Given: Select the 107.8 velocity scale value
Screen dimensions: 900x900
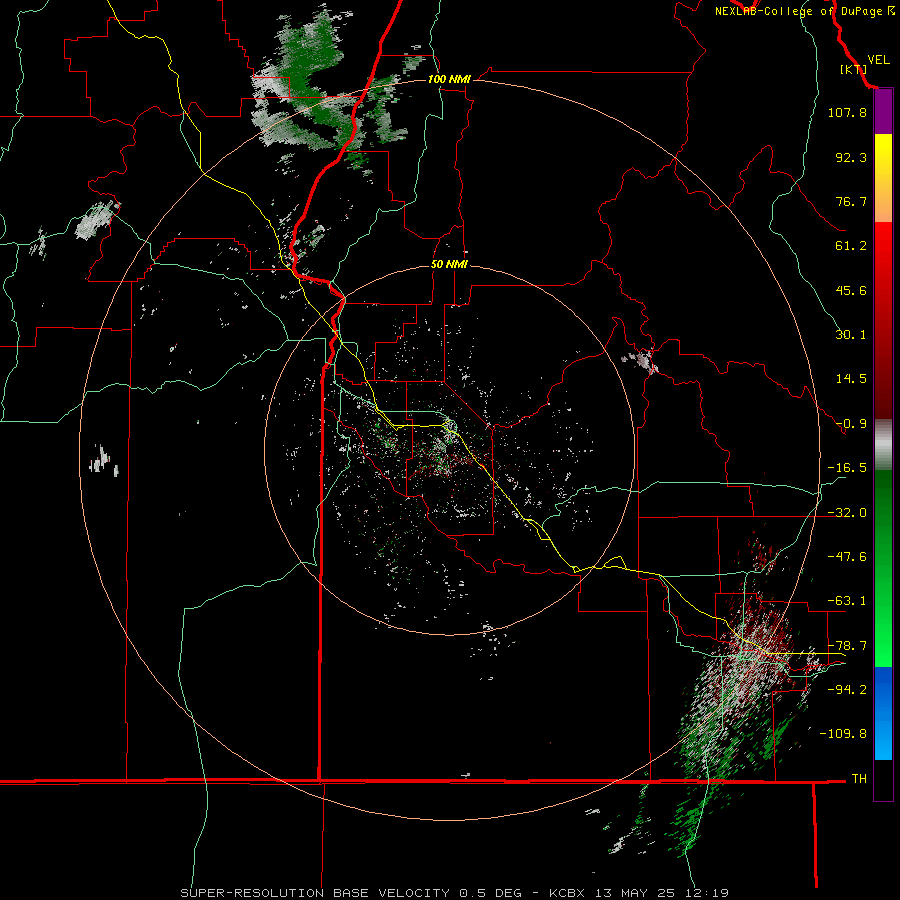Looking at the screenshot, I should (847, 112).
